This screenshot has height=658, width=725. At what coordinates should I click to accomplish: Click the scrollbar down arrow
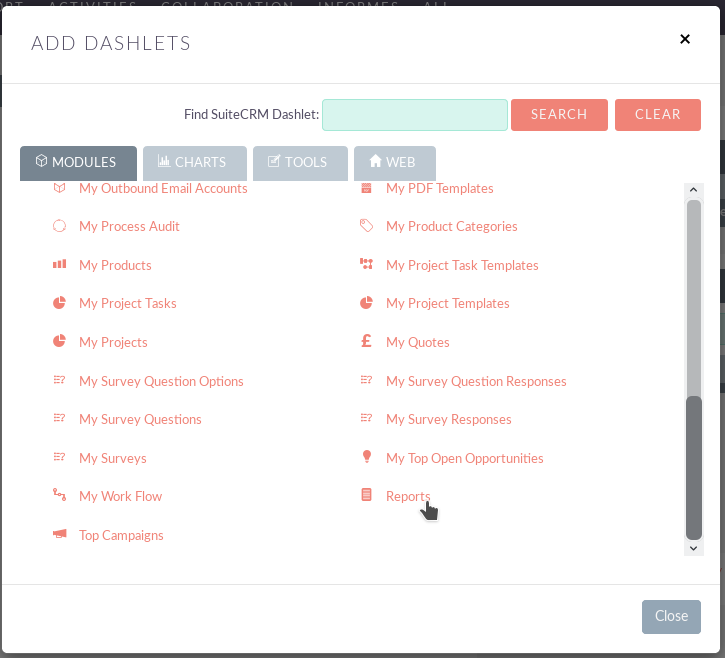point(694,548)
